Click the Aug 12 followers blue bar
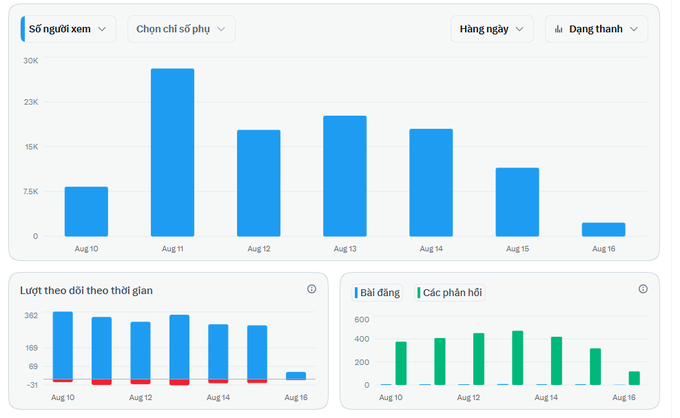This screenshot has width=680, height=418. click(141, 350)
